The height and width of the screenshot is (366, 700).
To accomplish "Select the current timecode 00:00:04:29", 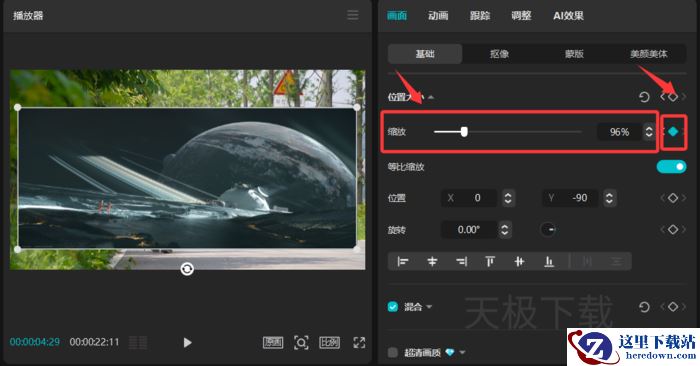I will (35, 342).
